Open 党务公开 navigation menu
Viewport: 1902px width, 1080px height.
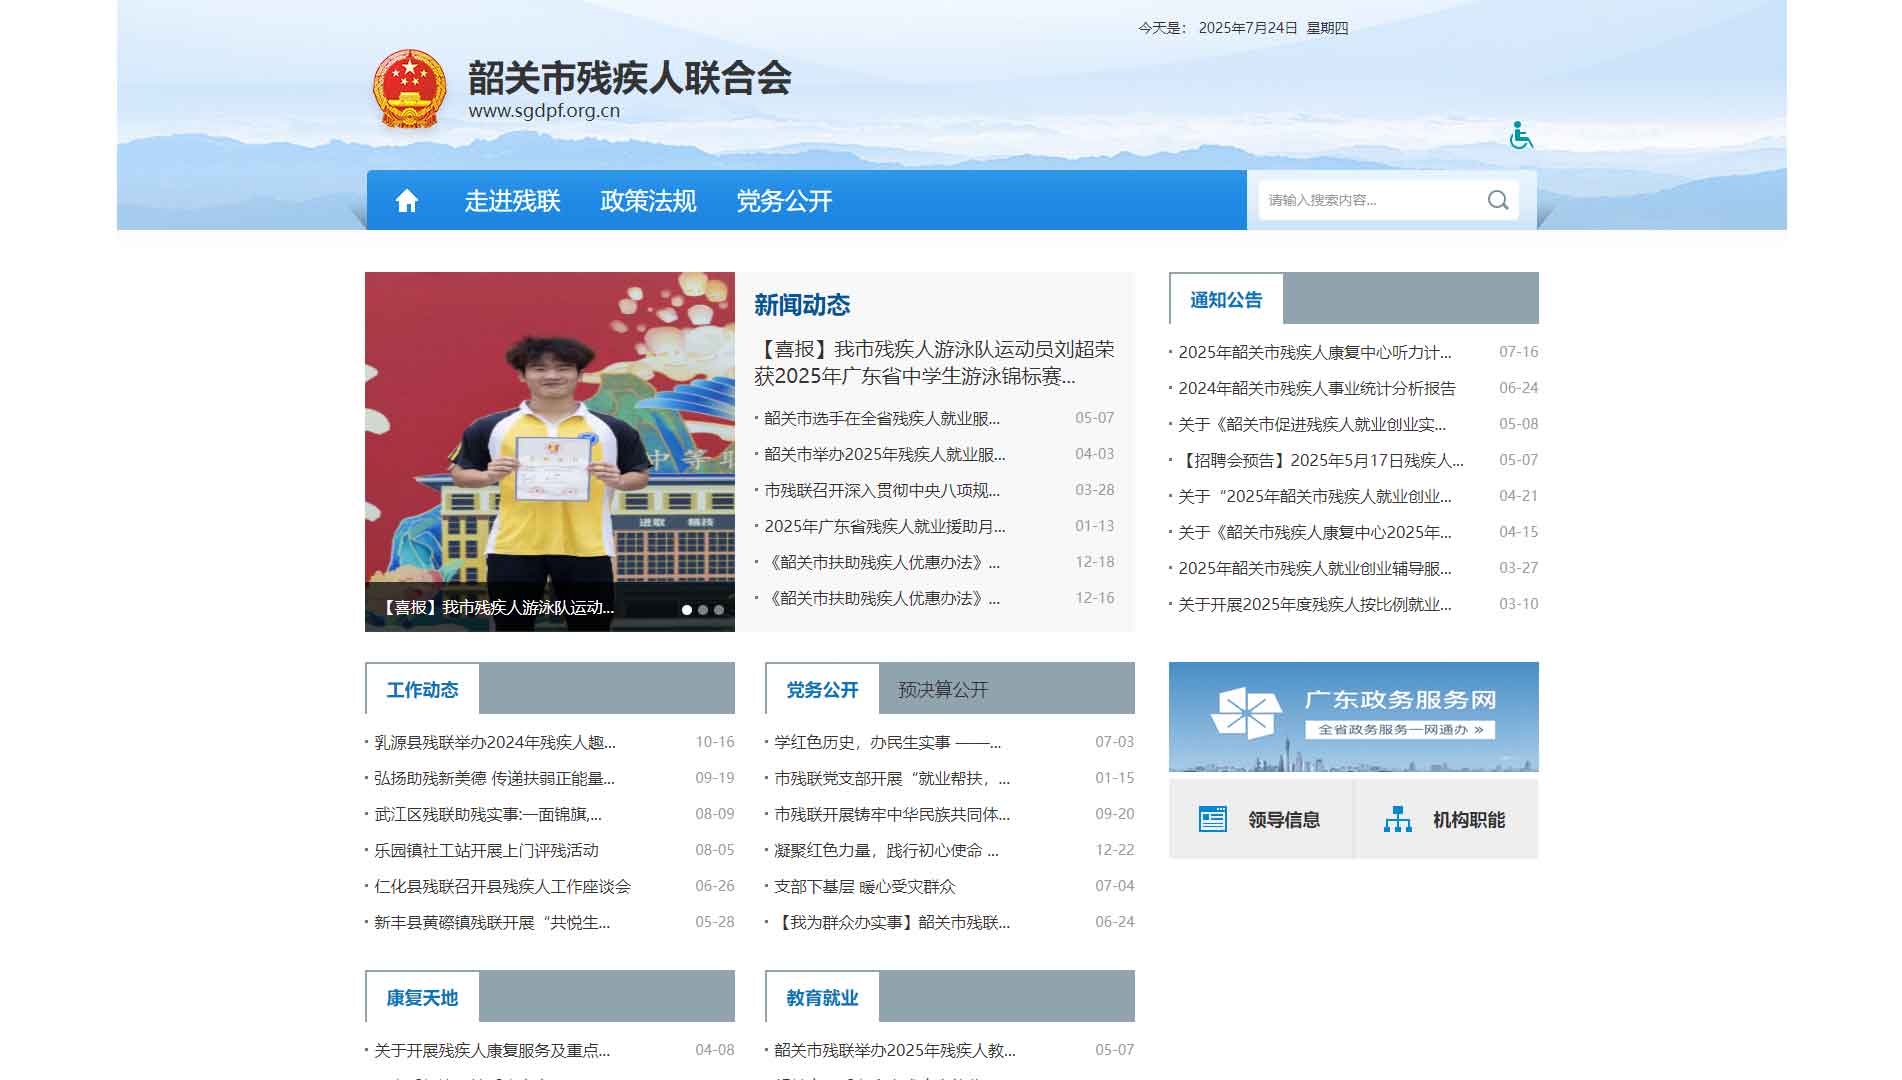pyautogui.click(x=784, y=201)
